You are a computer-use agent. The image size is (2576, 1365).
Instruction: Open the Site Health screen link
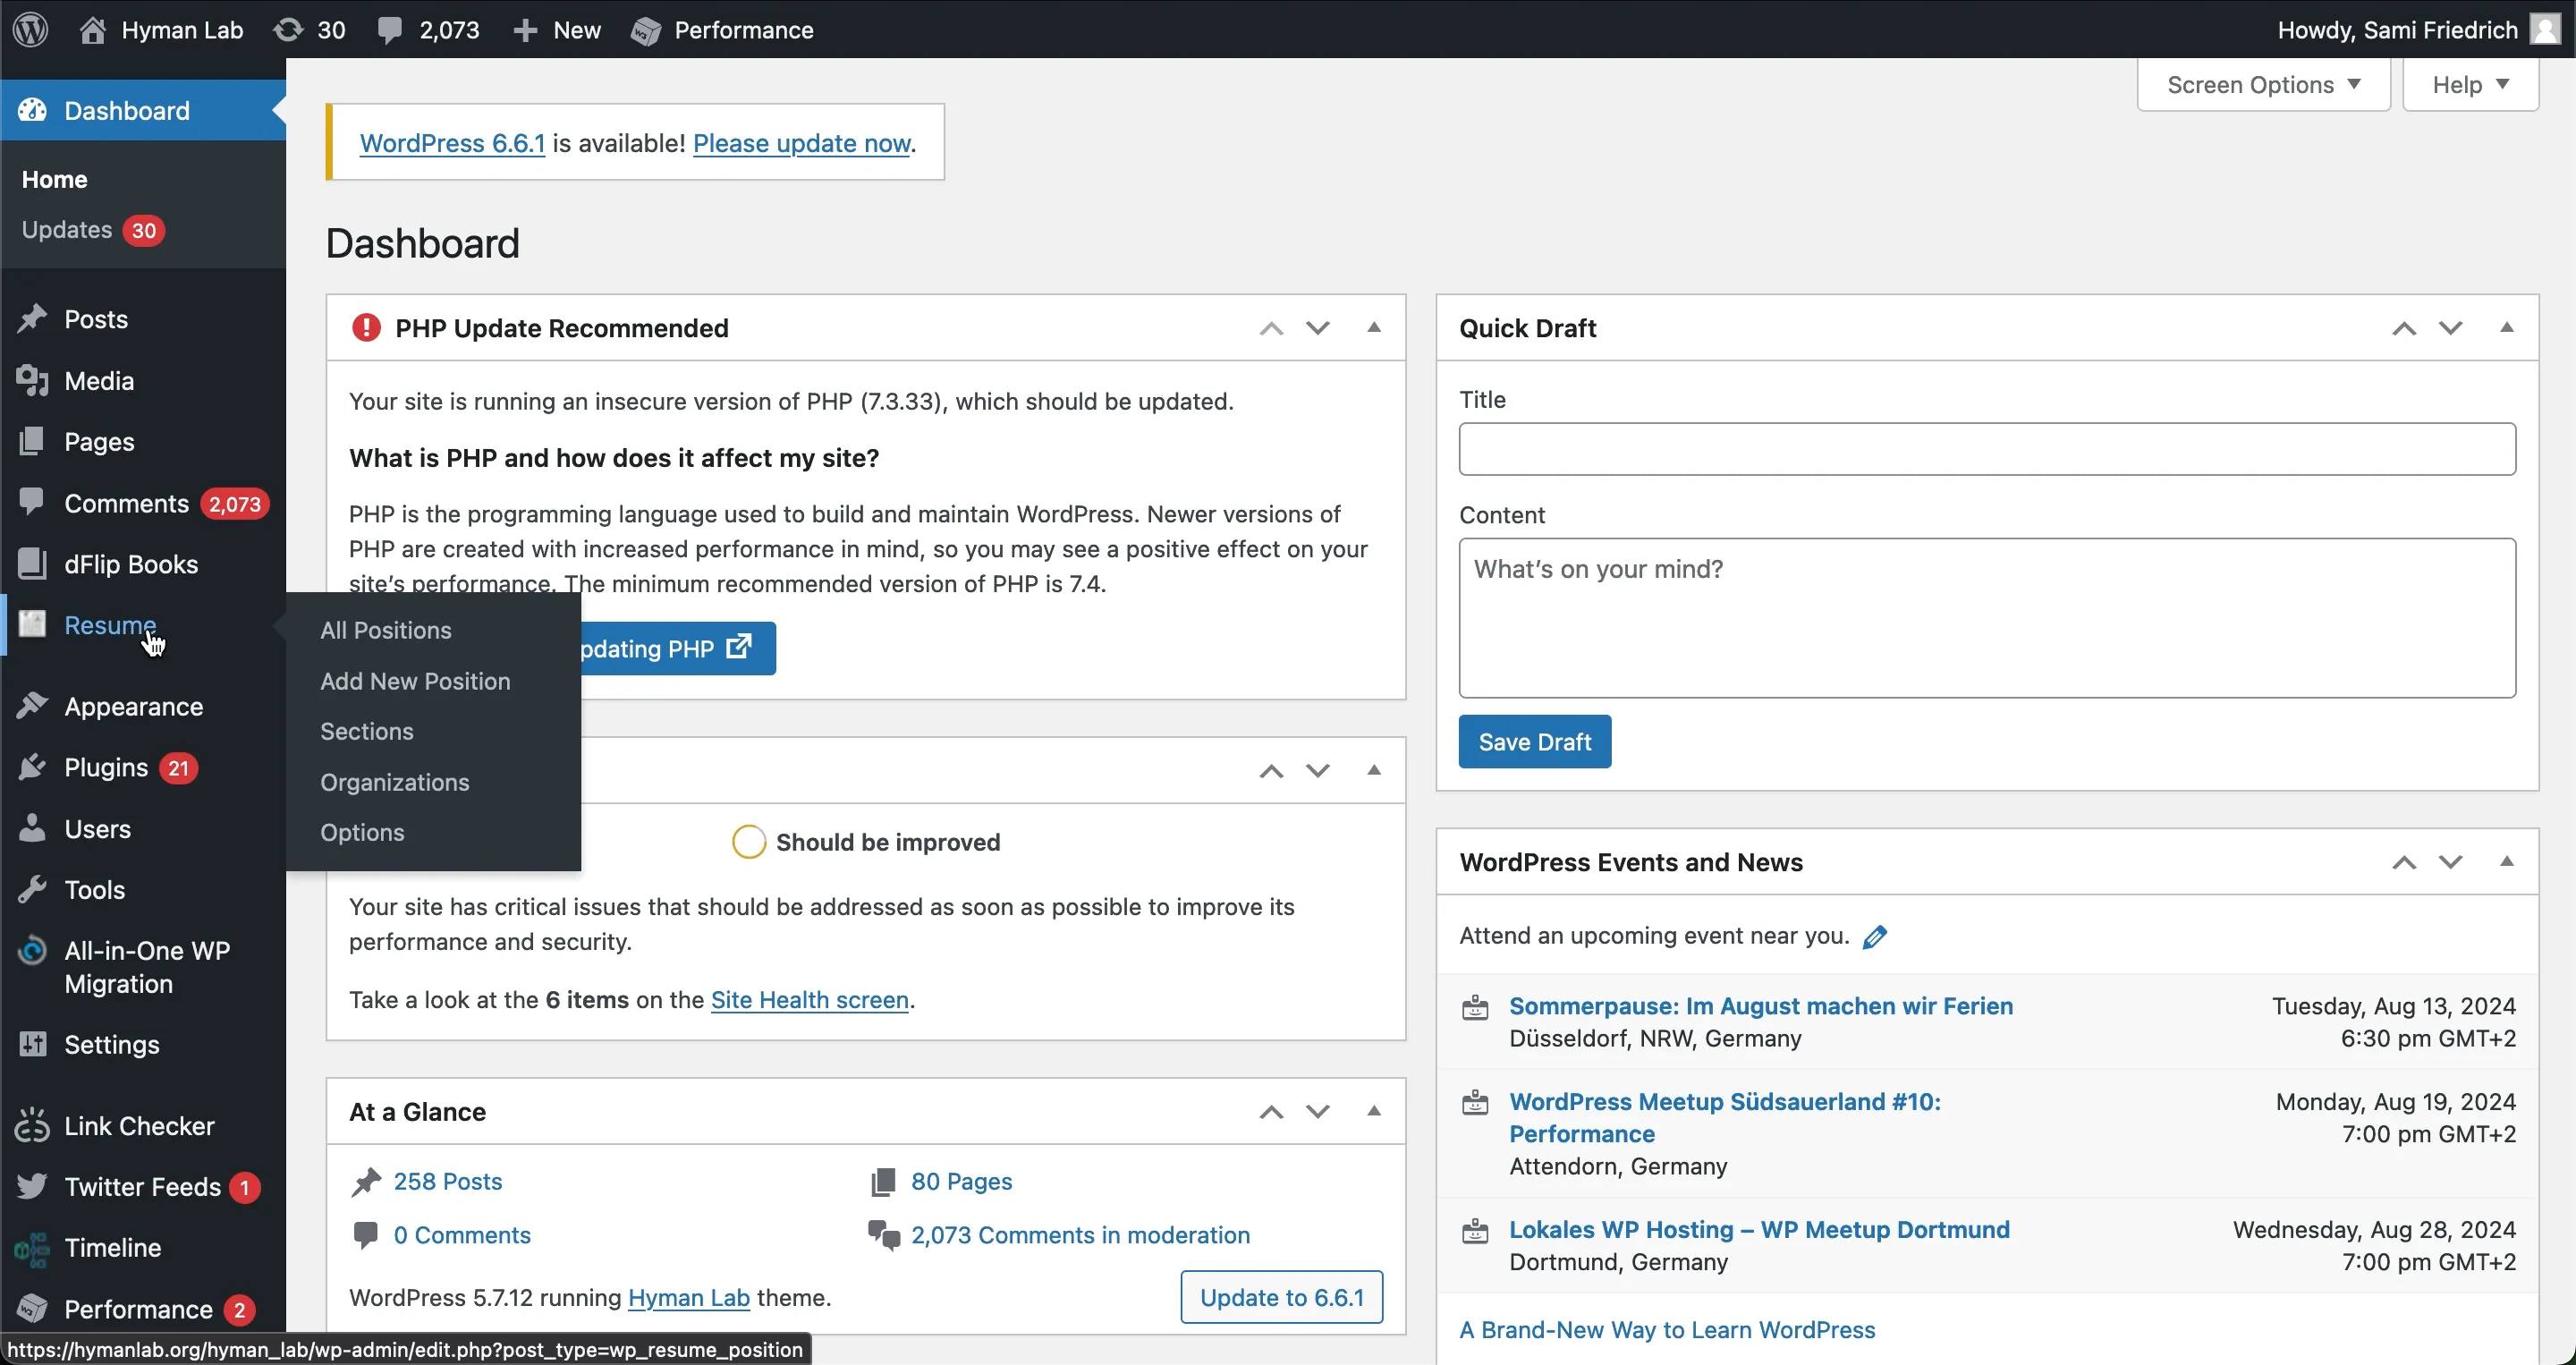point(810,1000)
